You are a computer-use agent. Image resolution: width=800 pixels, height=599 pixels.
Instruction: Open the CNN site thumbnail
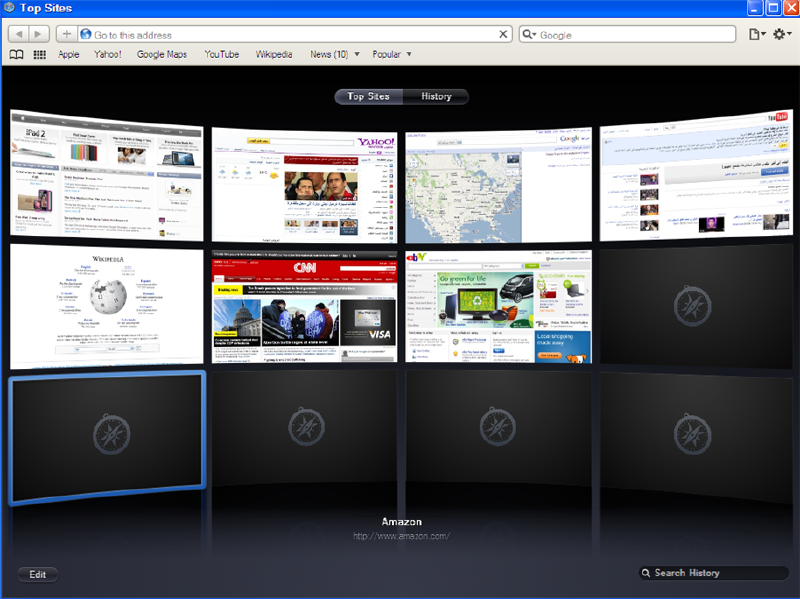coord(305,307)
